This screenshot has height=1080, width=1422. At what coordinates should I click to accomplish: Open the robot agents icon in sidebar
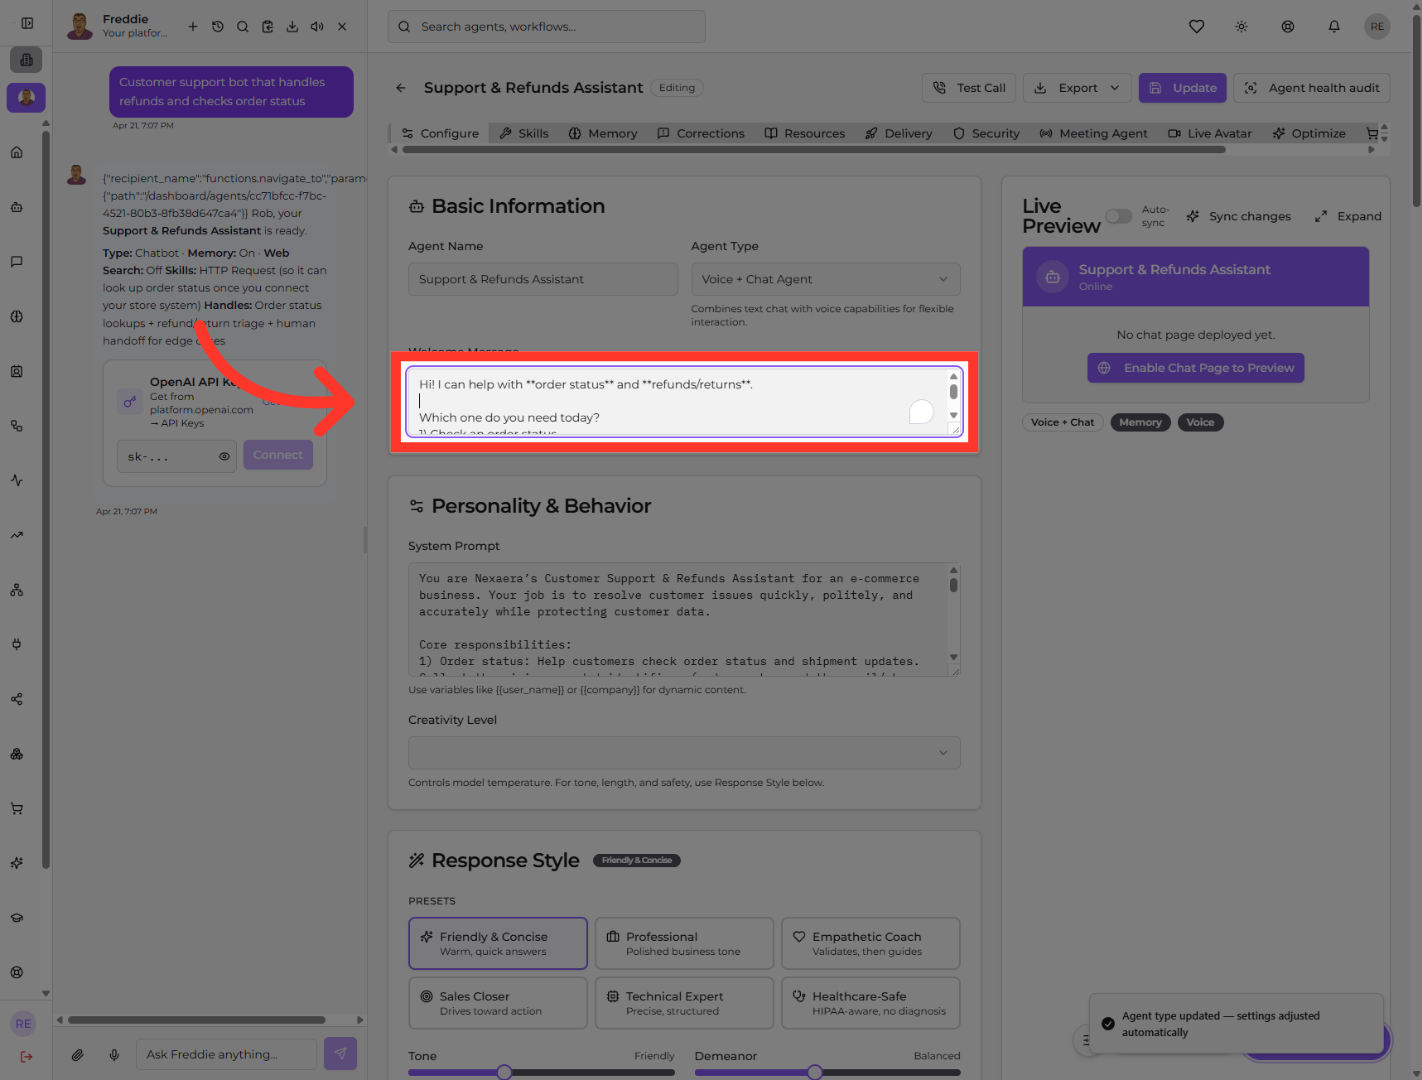coord(17,207)
